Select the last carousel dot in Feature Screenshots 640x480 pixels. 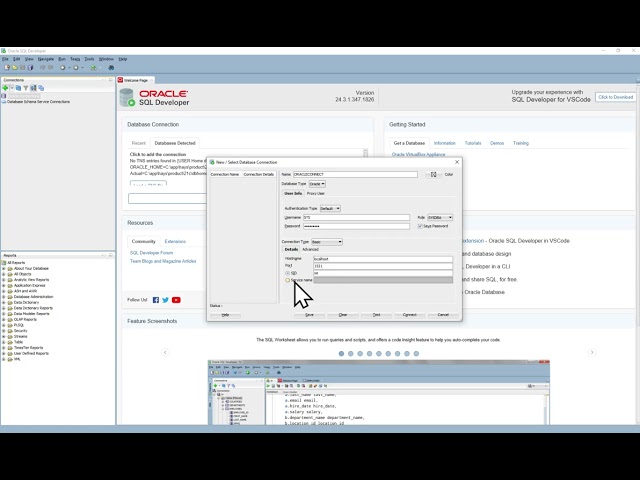point(416,353)
